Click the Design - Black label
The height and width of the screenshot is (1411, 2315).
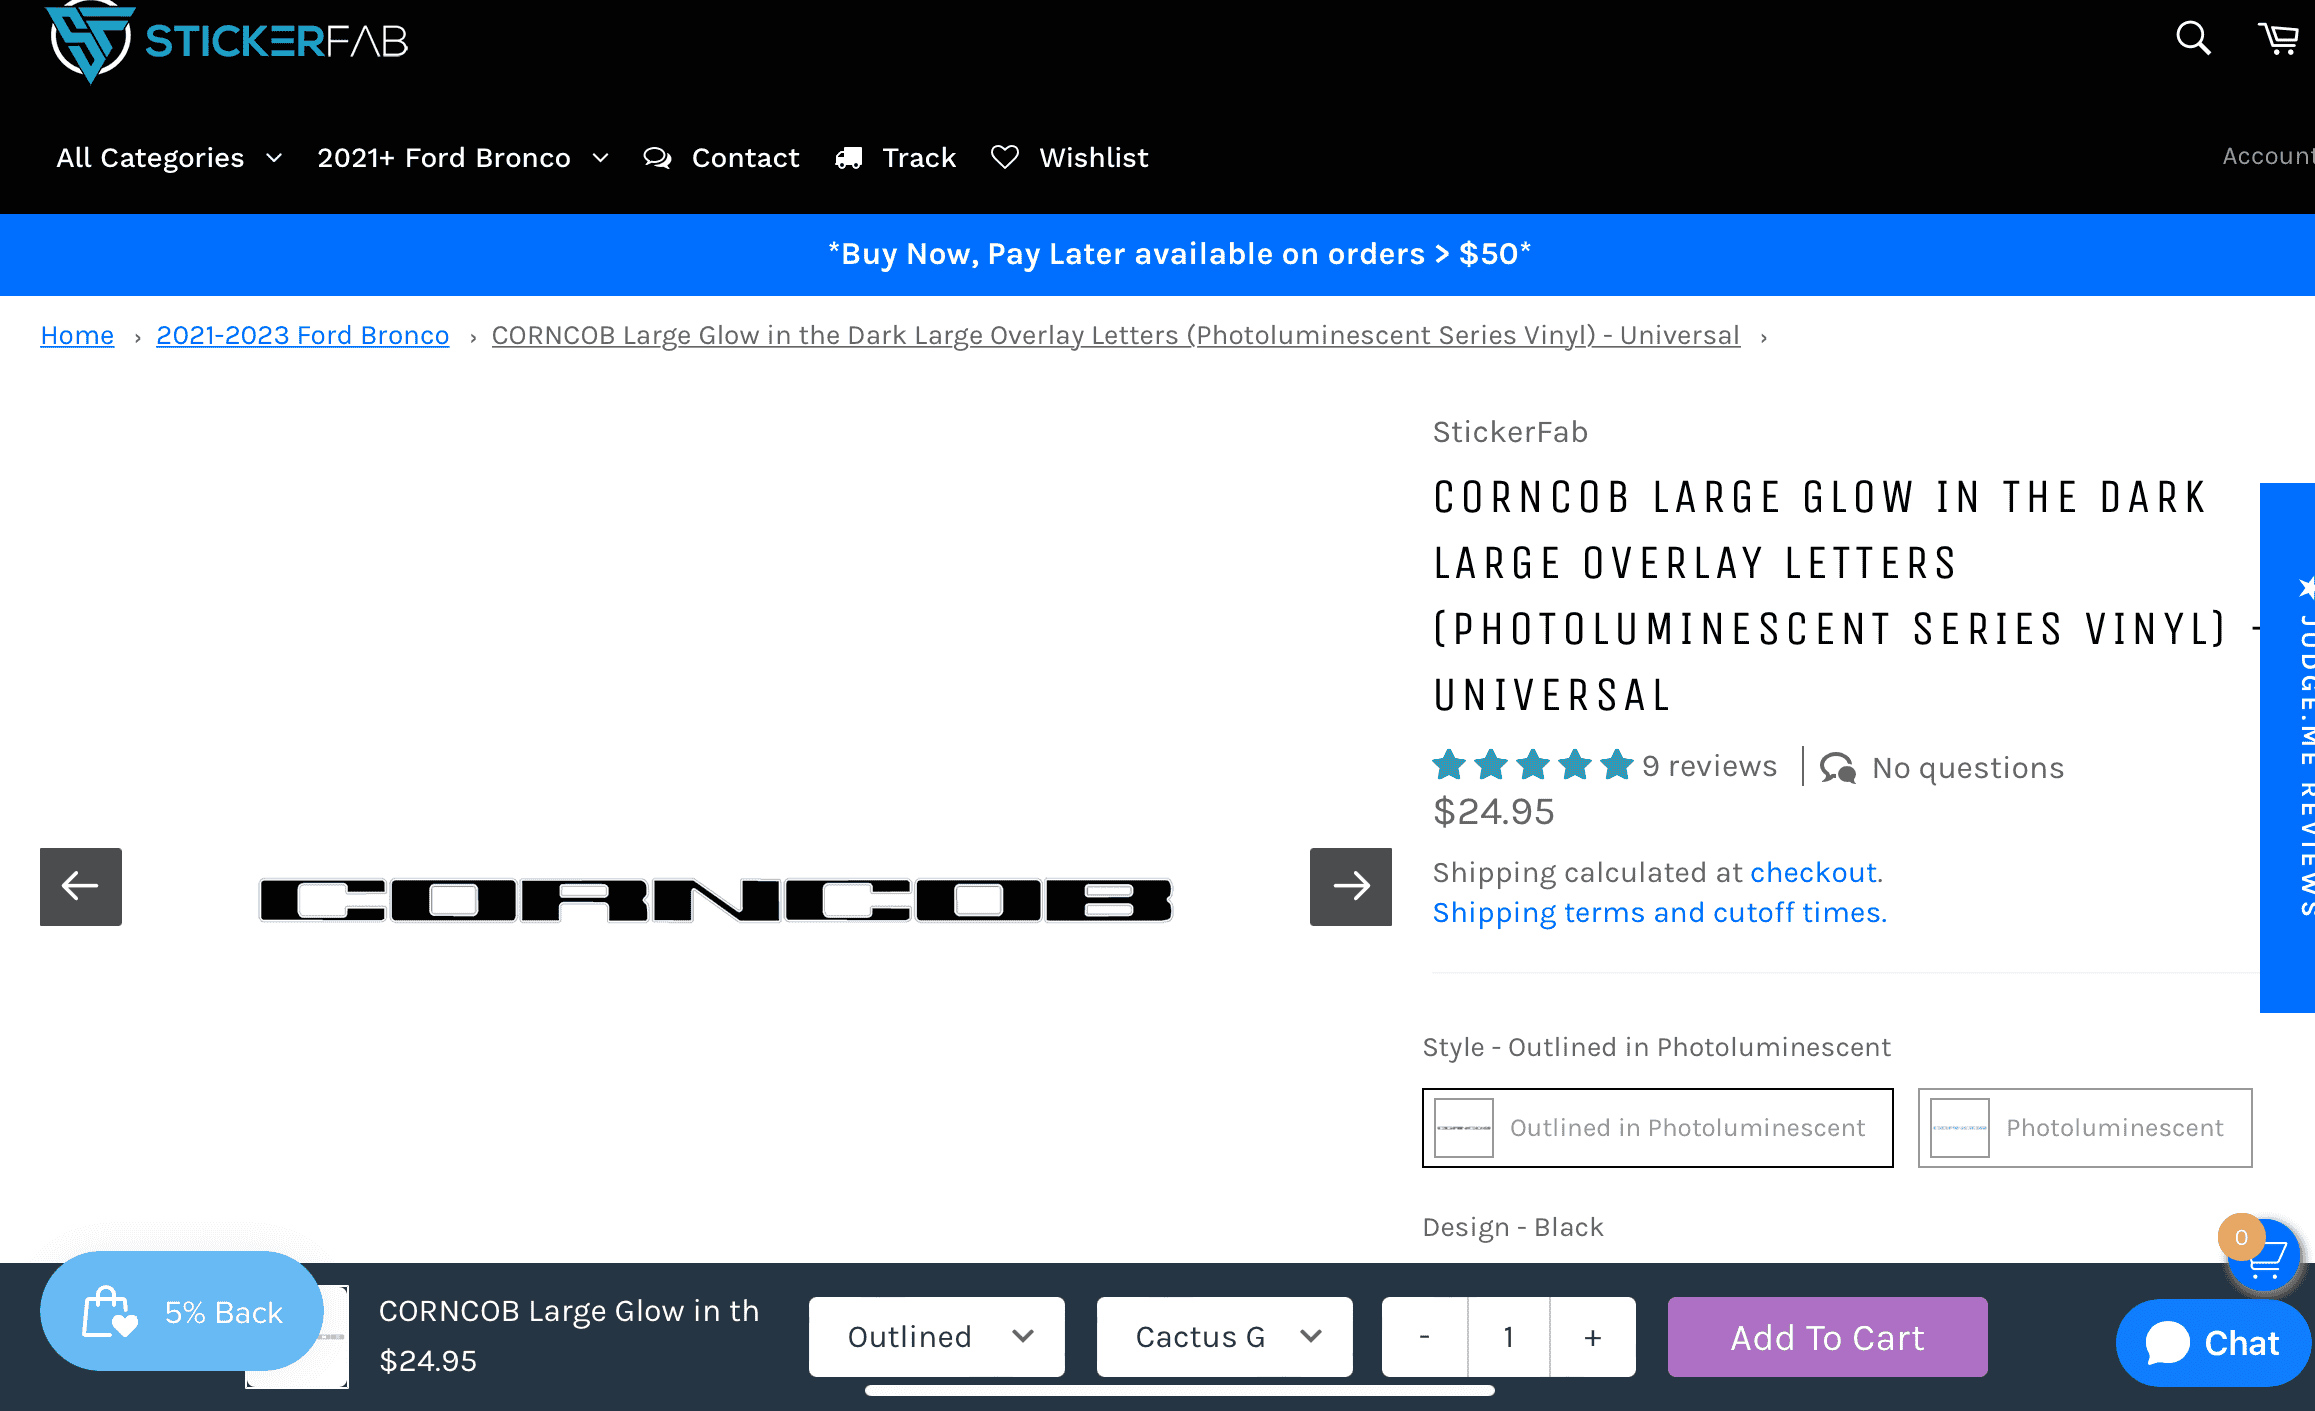1513,1227
